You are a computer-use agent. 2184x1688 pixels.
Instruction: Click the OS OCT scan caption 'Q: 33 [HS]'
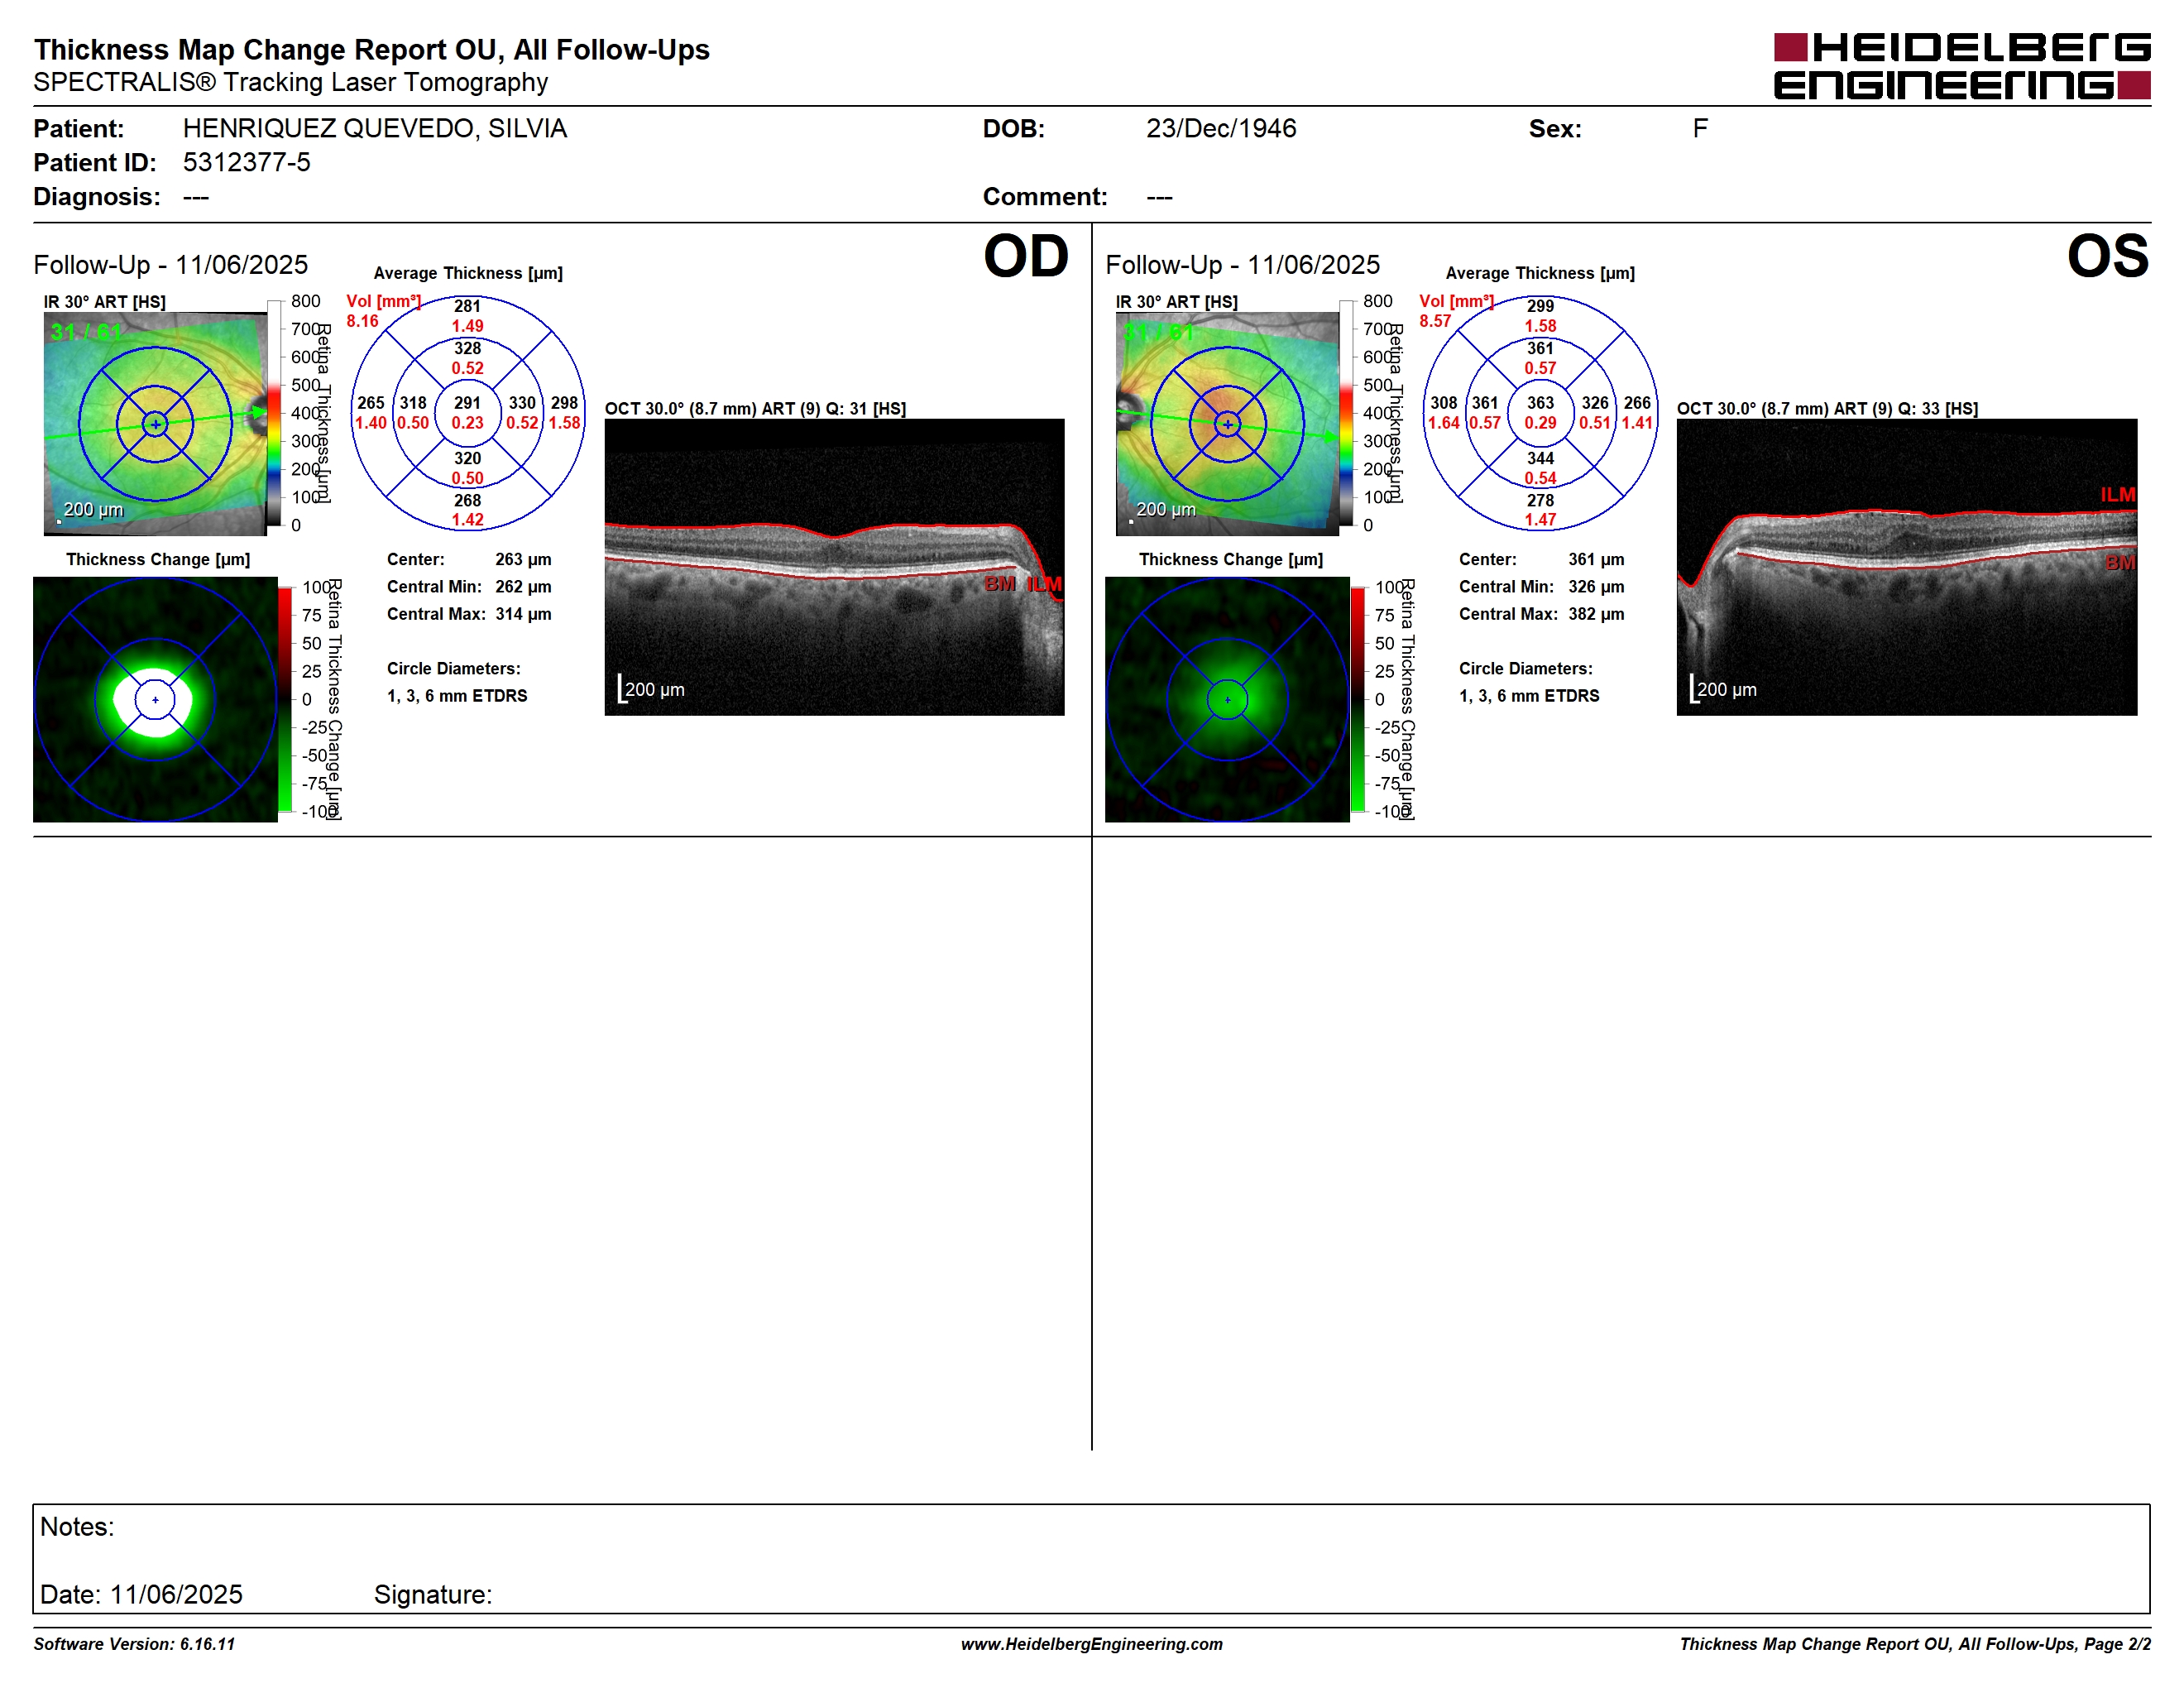coord(1938,409)
